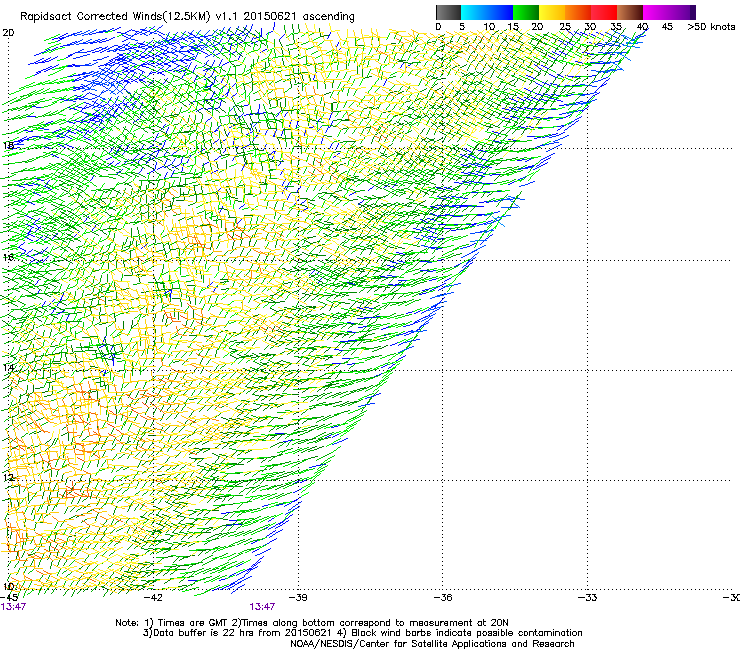The image size is (740, 650).
Task: Click the purple '13:47' time near -39
Action: pos(262,607)
